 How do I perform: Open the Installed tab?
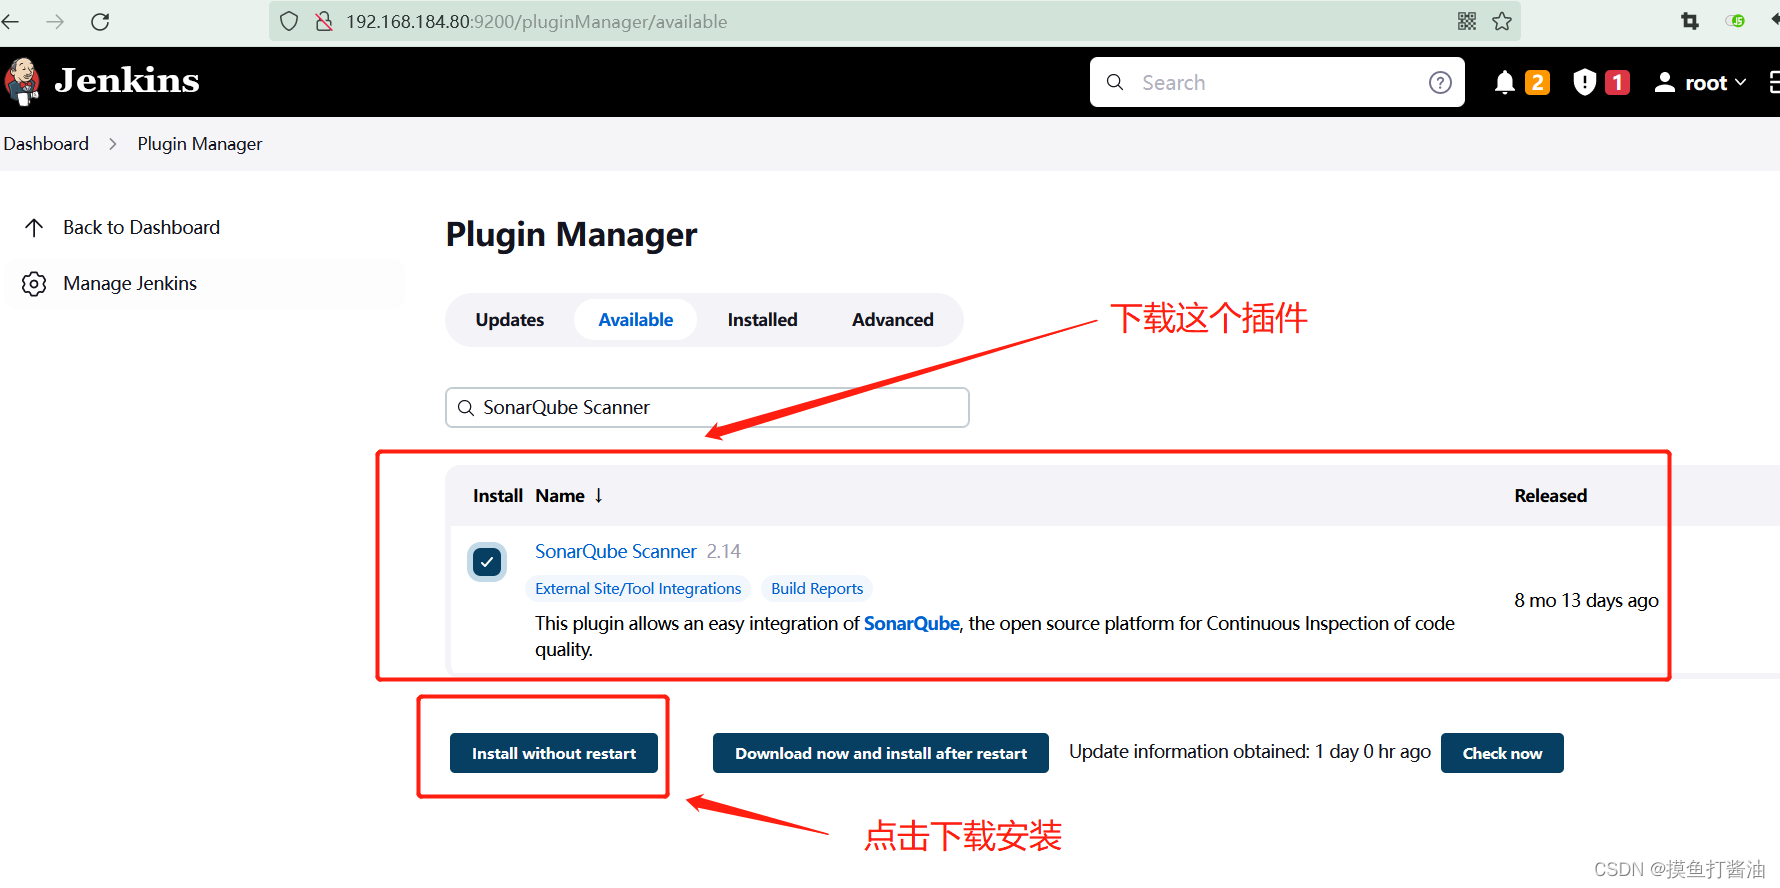pos(762,320)
